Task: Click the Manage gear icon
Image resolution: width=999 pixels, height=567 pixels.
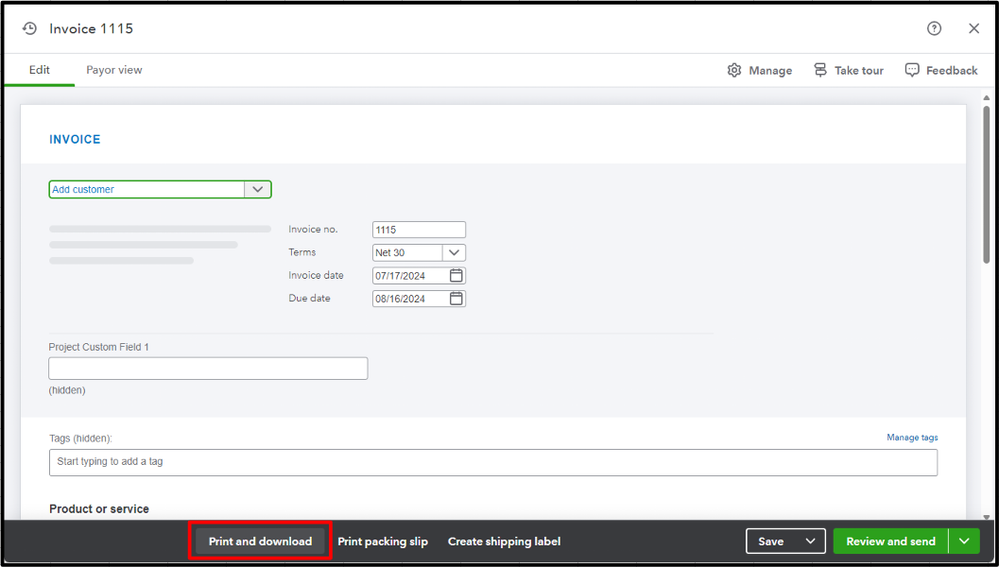Action: click(x=735, y=70)
